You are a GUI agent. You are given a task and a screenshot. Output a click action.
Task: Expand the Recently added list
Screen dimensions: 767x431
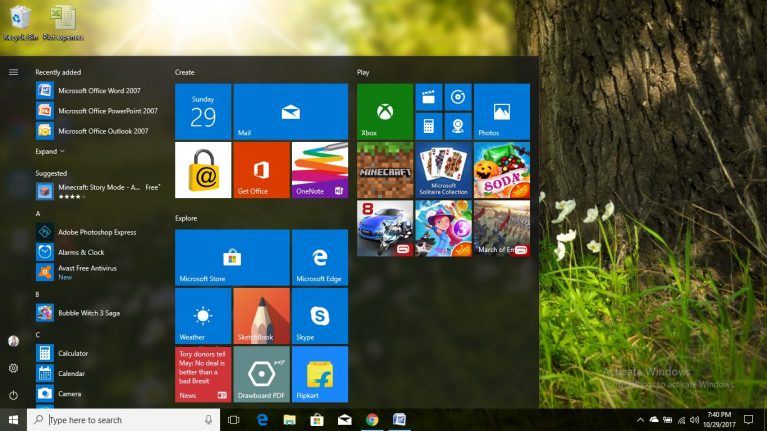pyautogui.click(x=49, y=152)
